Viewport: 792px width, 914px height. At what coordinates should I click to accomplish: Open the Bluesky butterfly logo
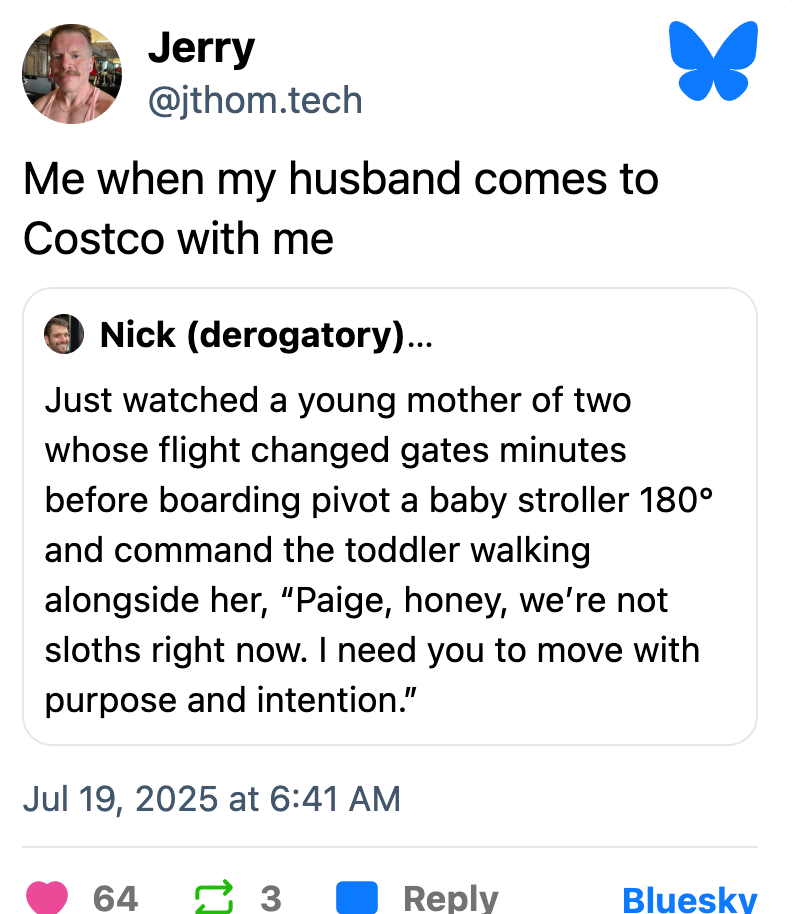coord(713,63)
